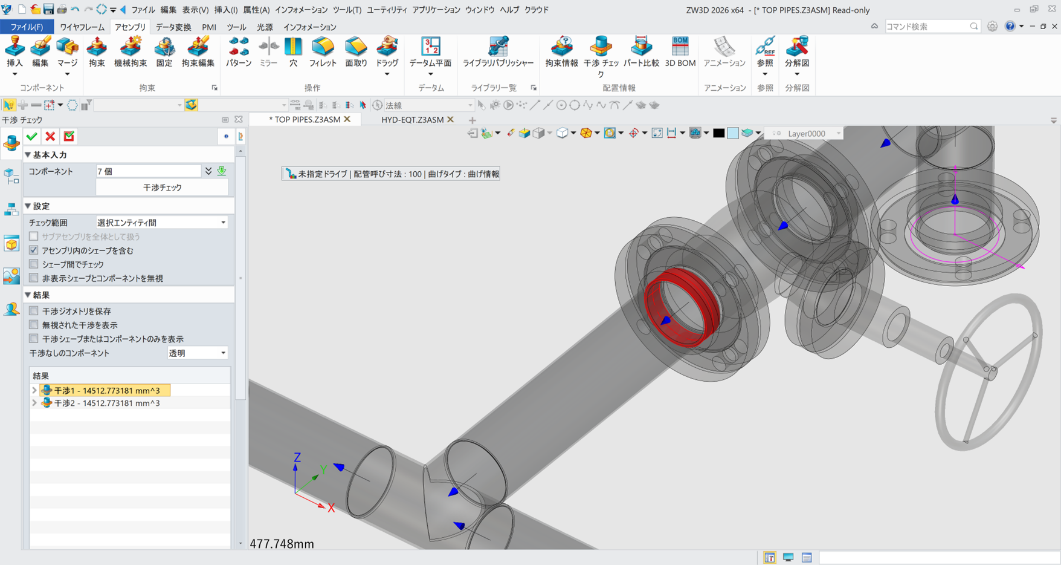Select the 拘束 constraint tool

point(97,52)
